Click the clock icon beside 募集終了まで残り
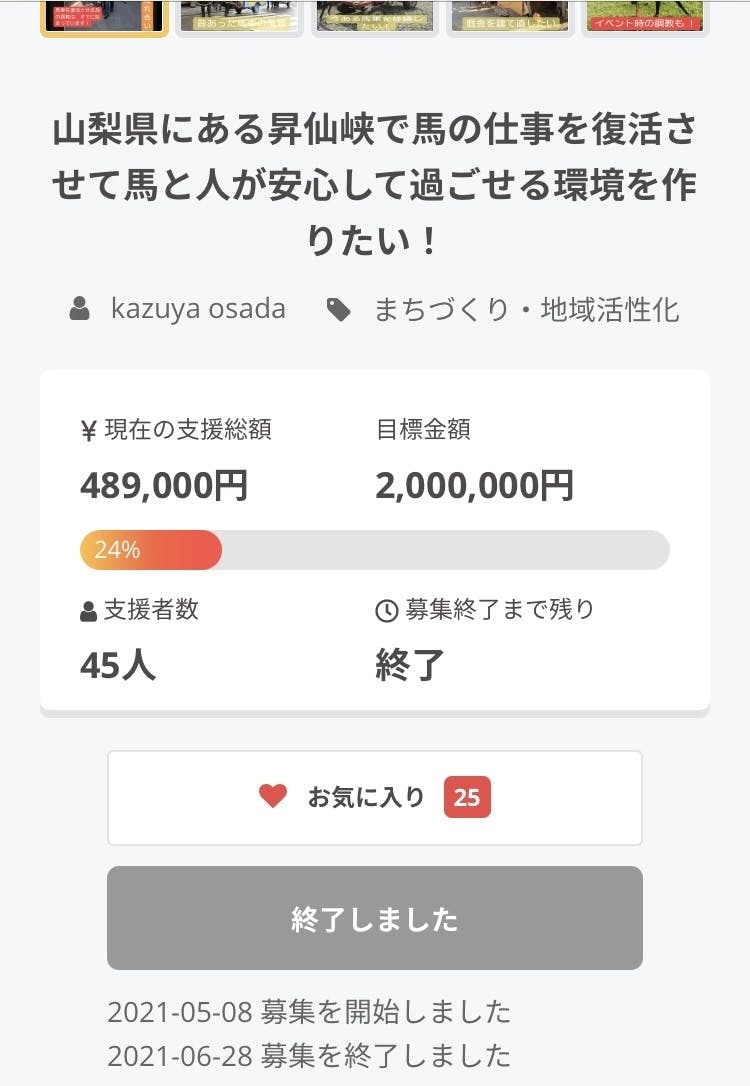 (386, 611)
